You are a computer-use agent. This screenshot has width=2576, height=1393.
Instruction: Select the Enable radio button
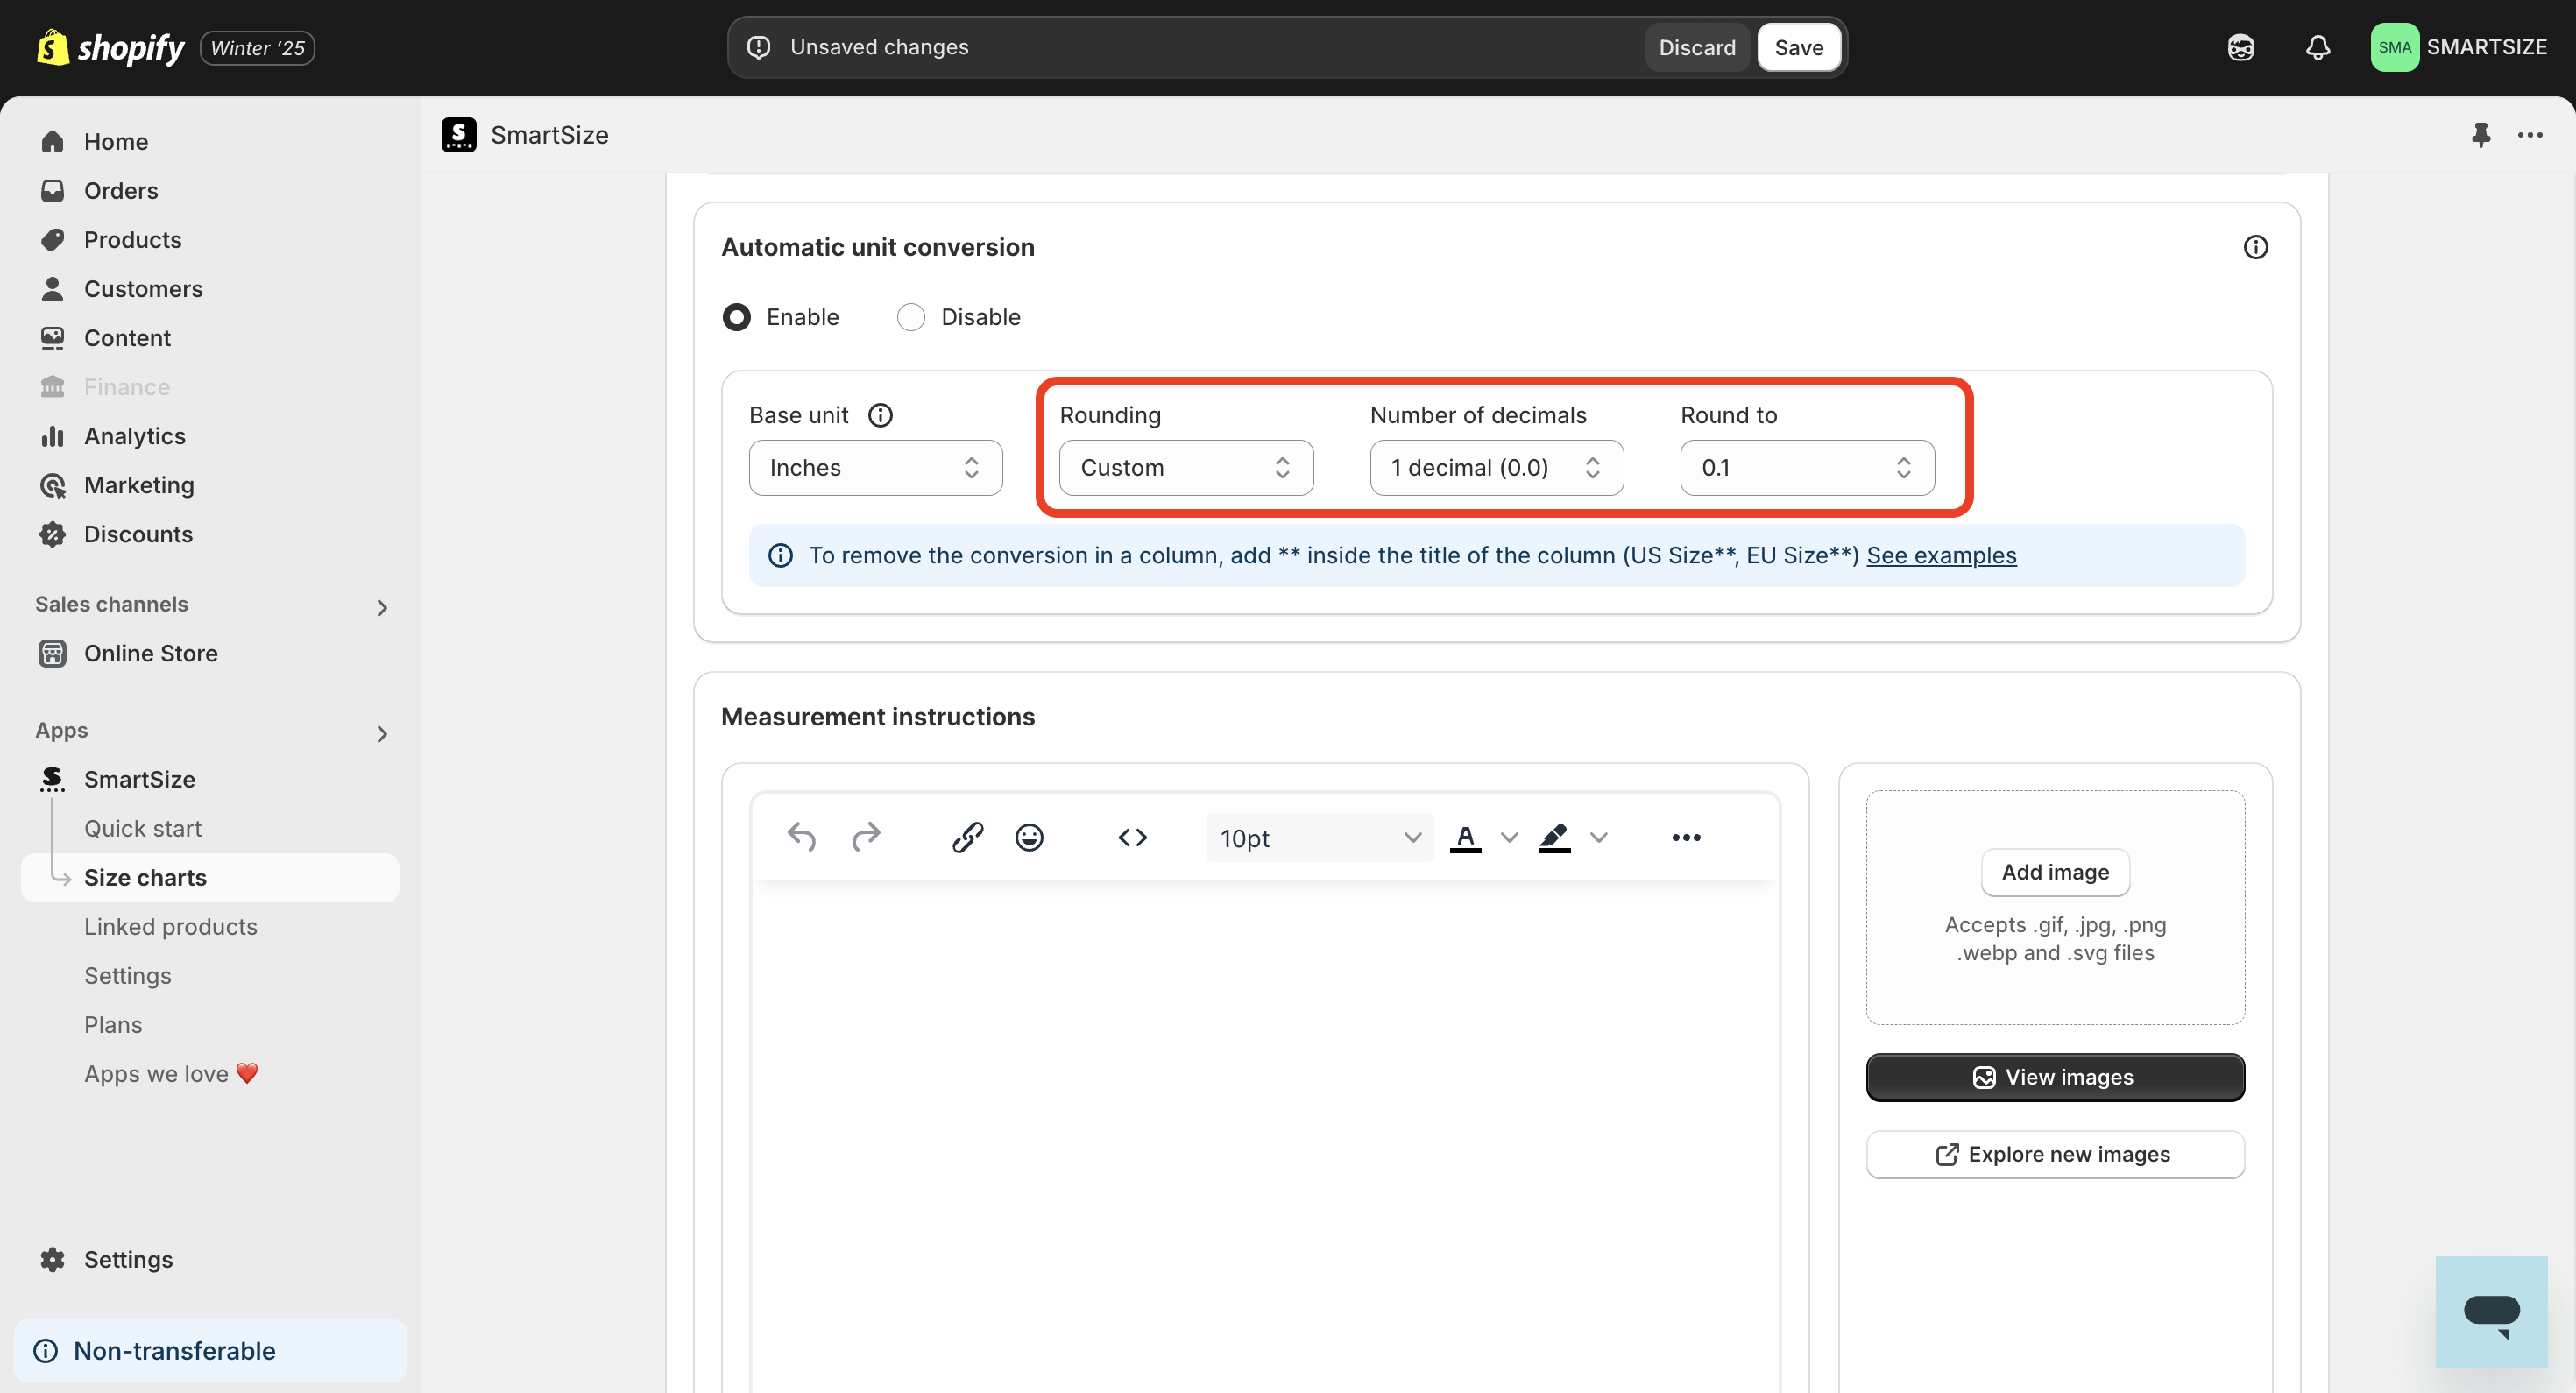pyautogui.click(x=737, y=317)
